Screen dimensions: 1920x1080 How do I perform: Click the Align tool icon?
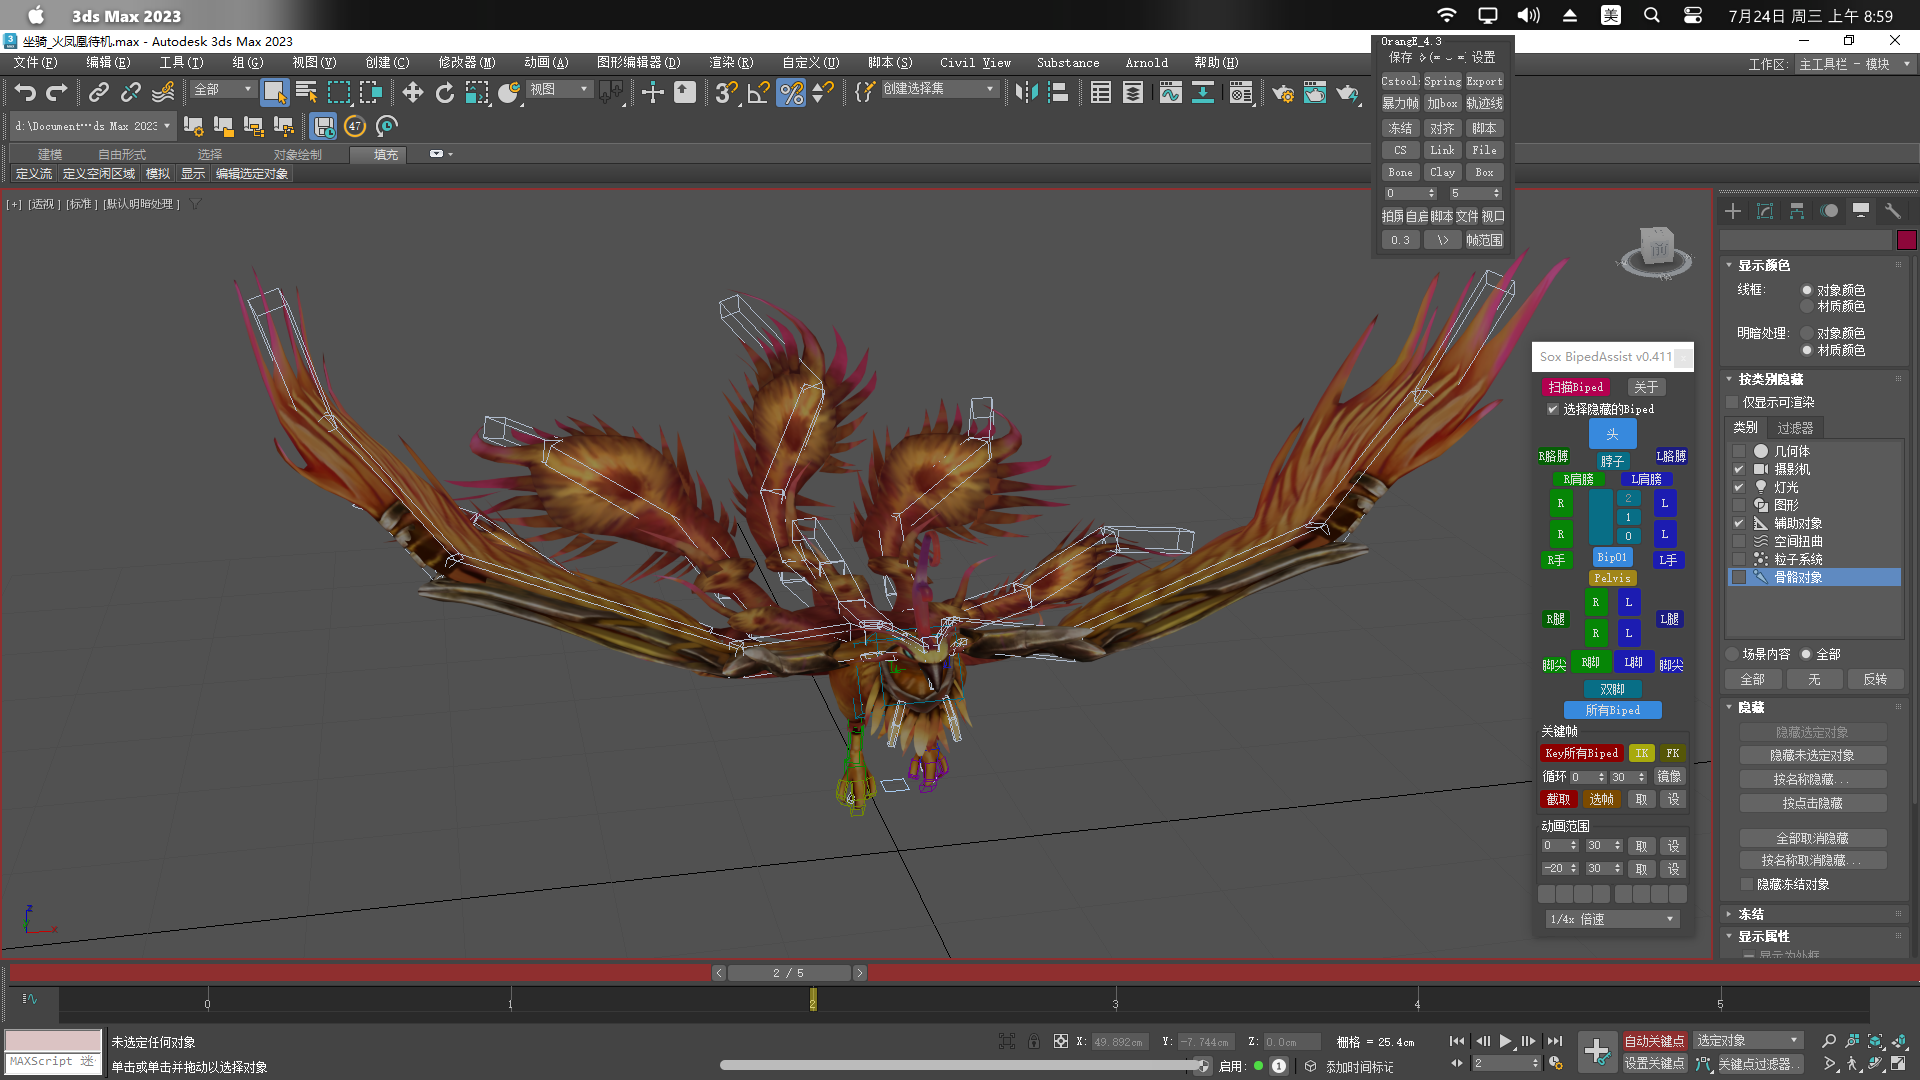pos(1058,93)
